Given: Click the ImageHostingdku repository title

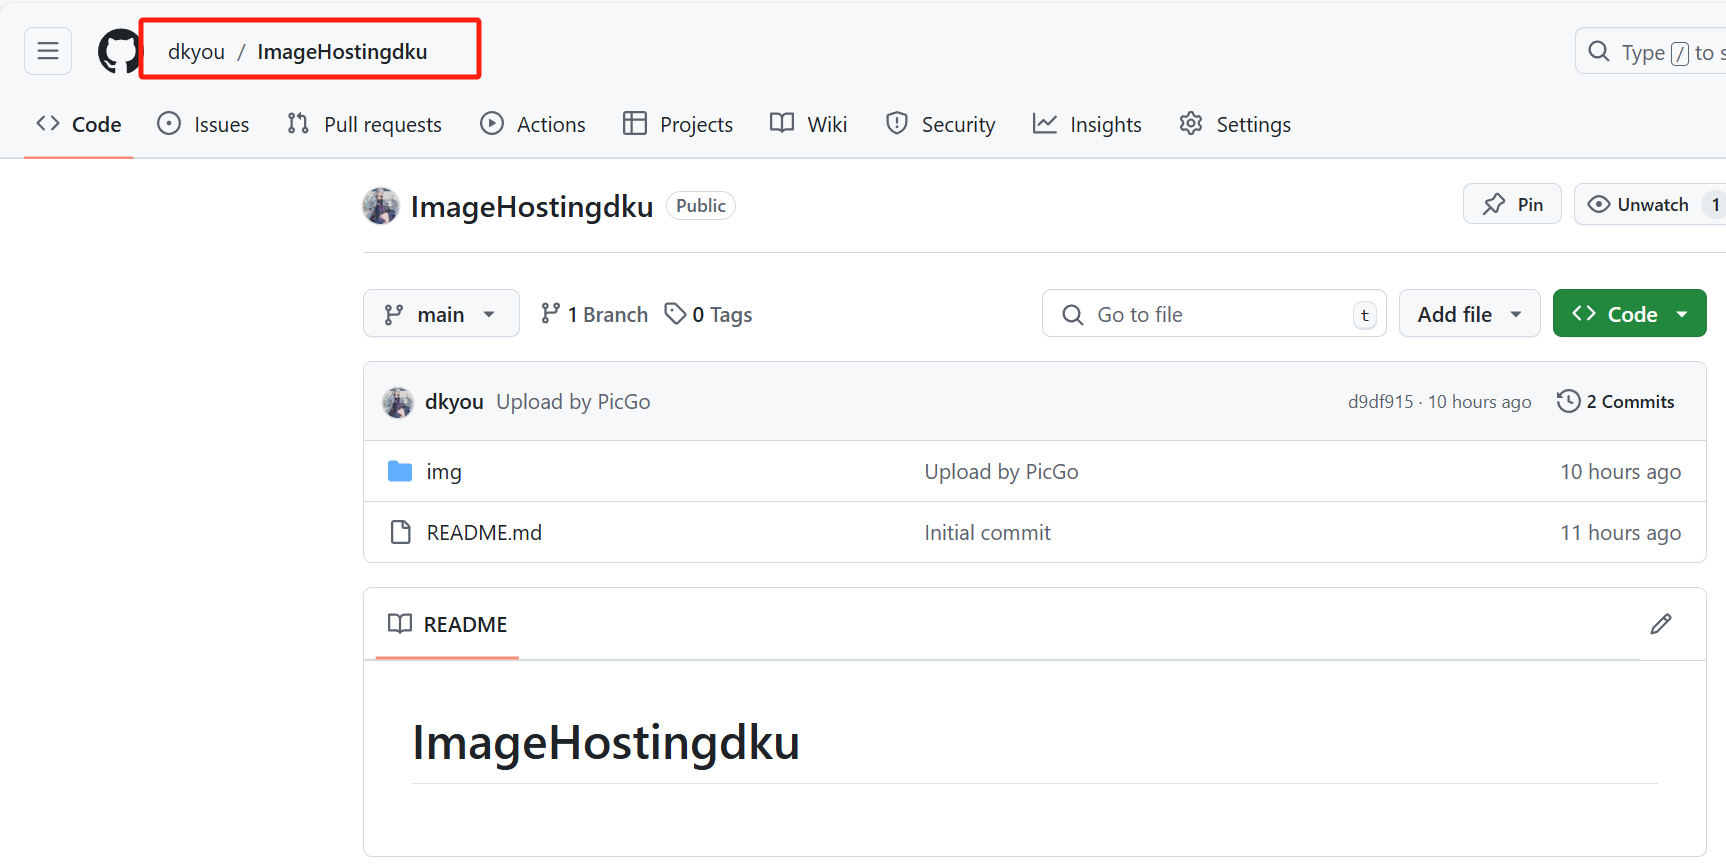Looking at the screenshot, I should [532, 206].
